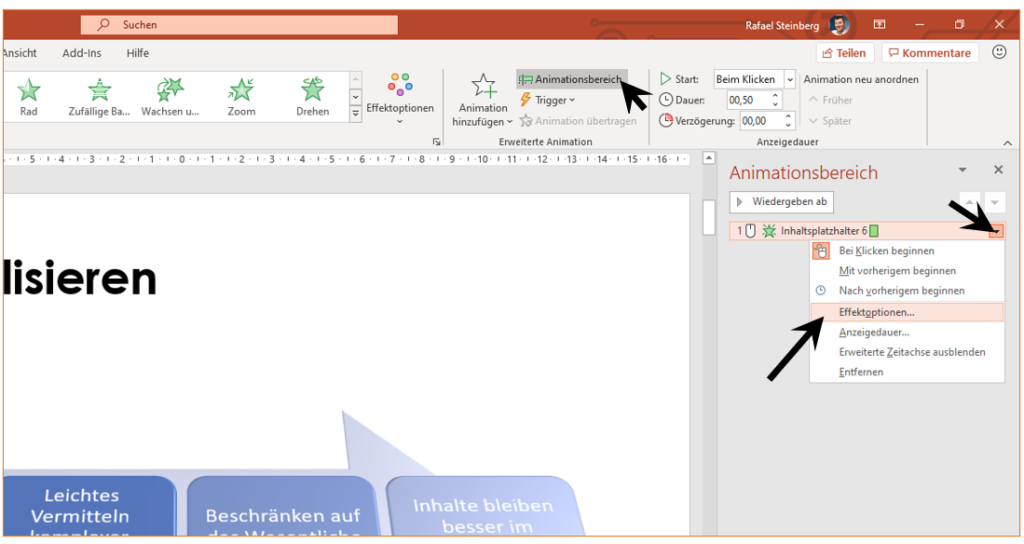Apply the Drehen animation effect
This screenshot has height=544, width=1024.
tap(312, 97)
